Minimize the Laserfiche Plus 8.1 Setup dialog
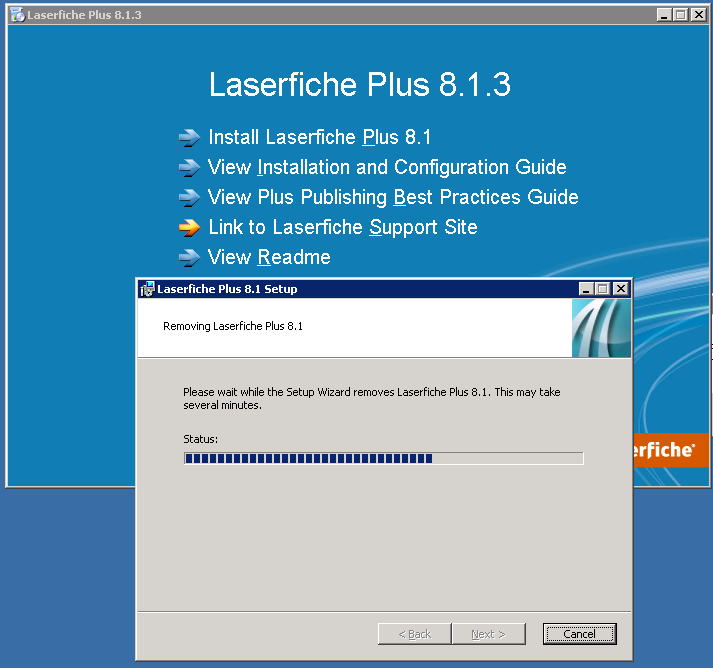713x668 pixels. (586, 289)
